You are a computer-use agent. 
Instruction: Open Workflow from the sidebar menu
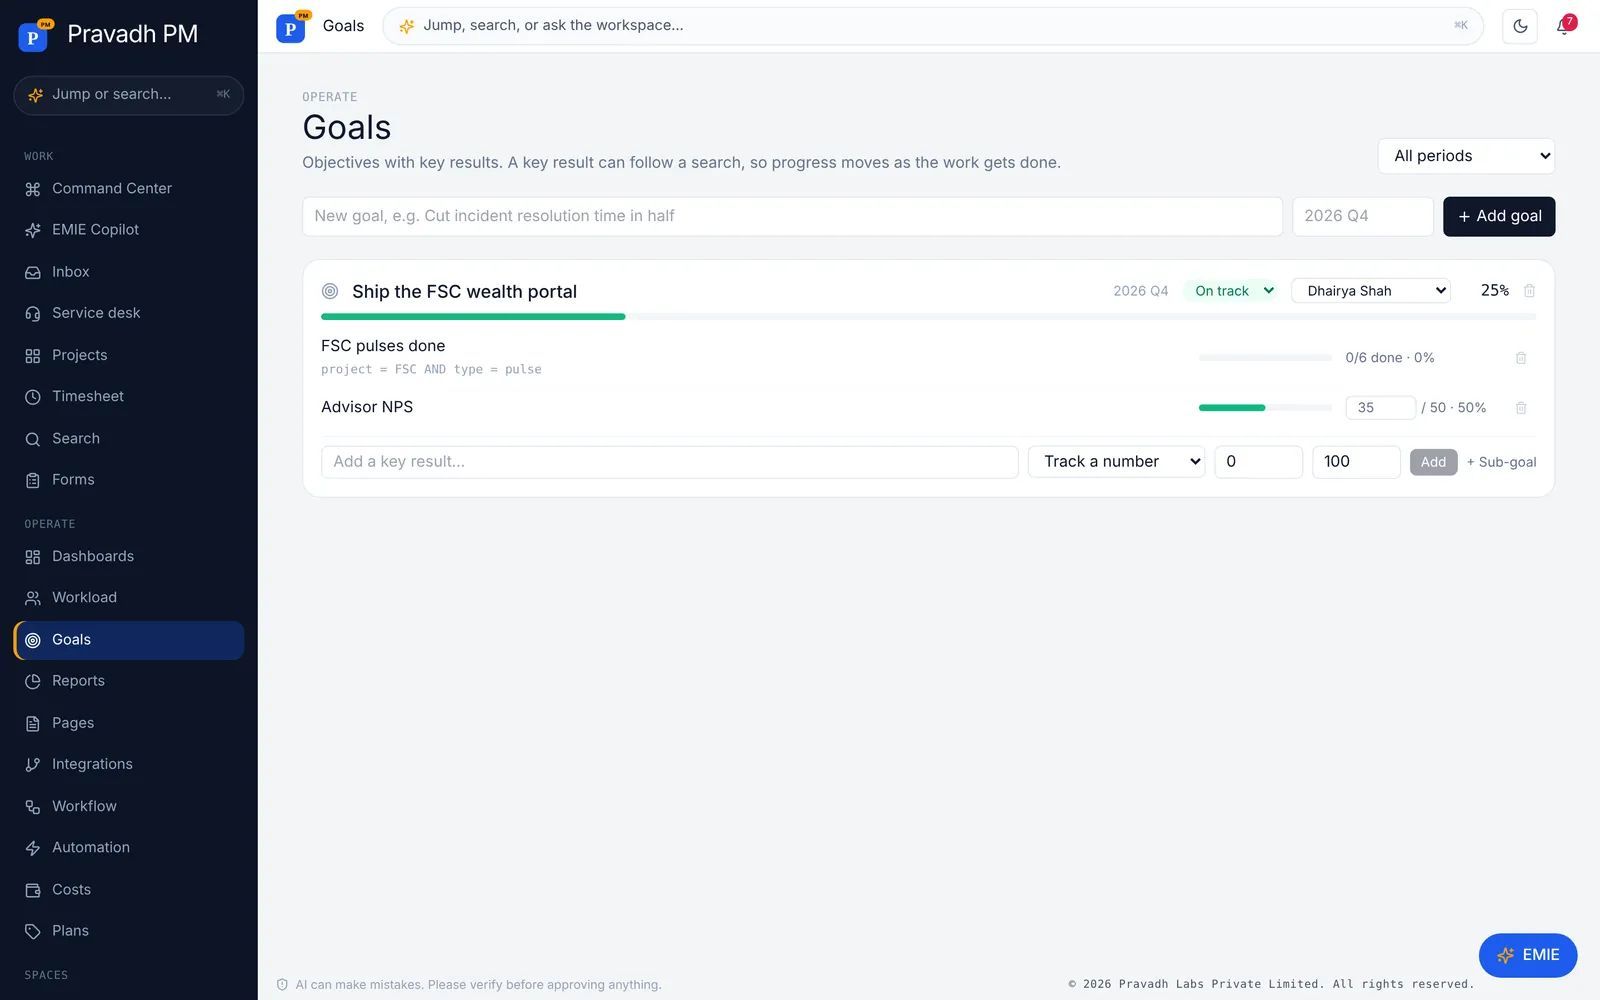(129, 806)
